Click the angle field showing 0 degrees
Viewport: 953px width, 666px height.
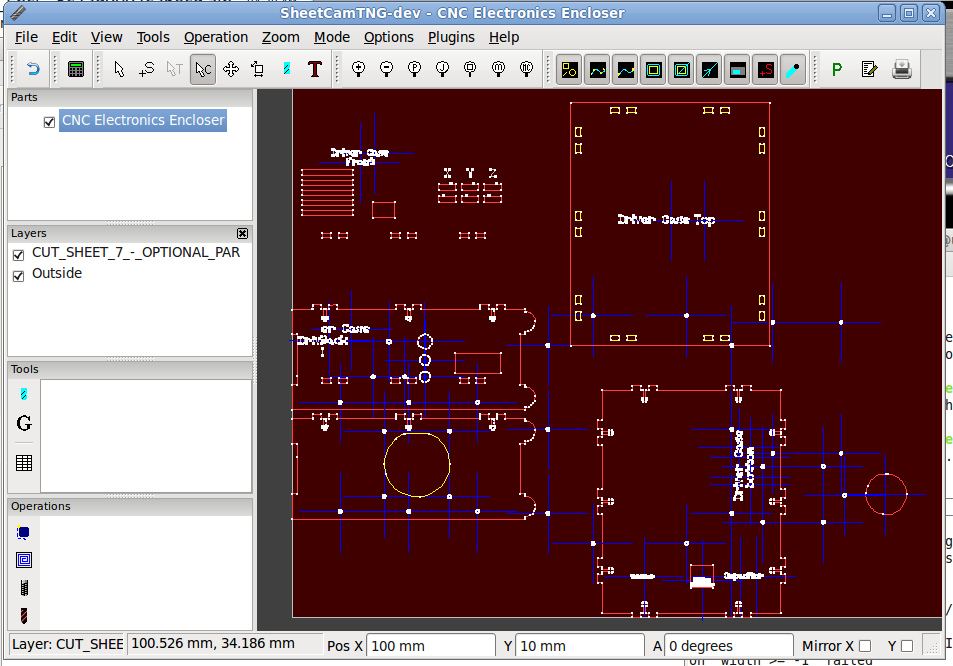click(729, 645)
